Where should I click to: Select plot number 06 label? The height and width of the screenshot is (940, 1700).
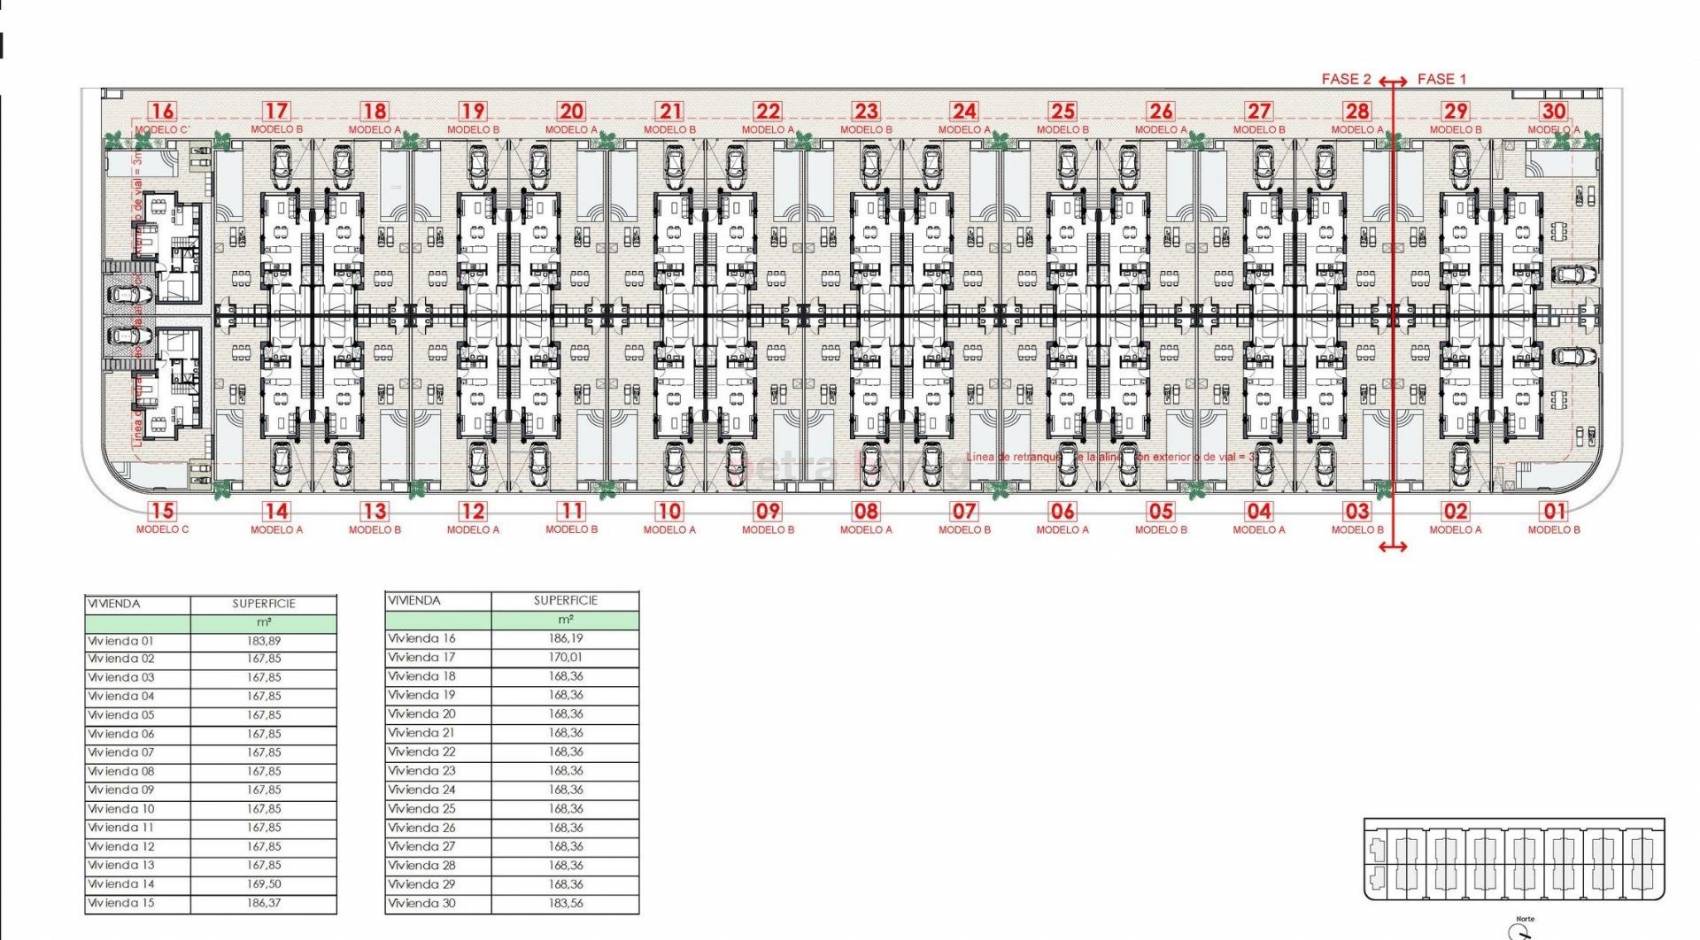click(x=1062, y=511)
